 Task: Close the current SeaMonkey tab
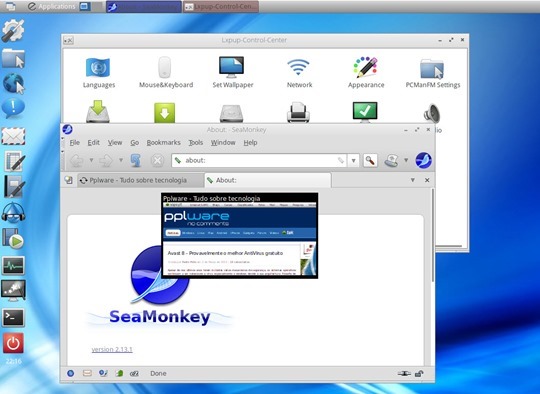click(x=427, y=180)
